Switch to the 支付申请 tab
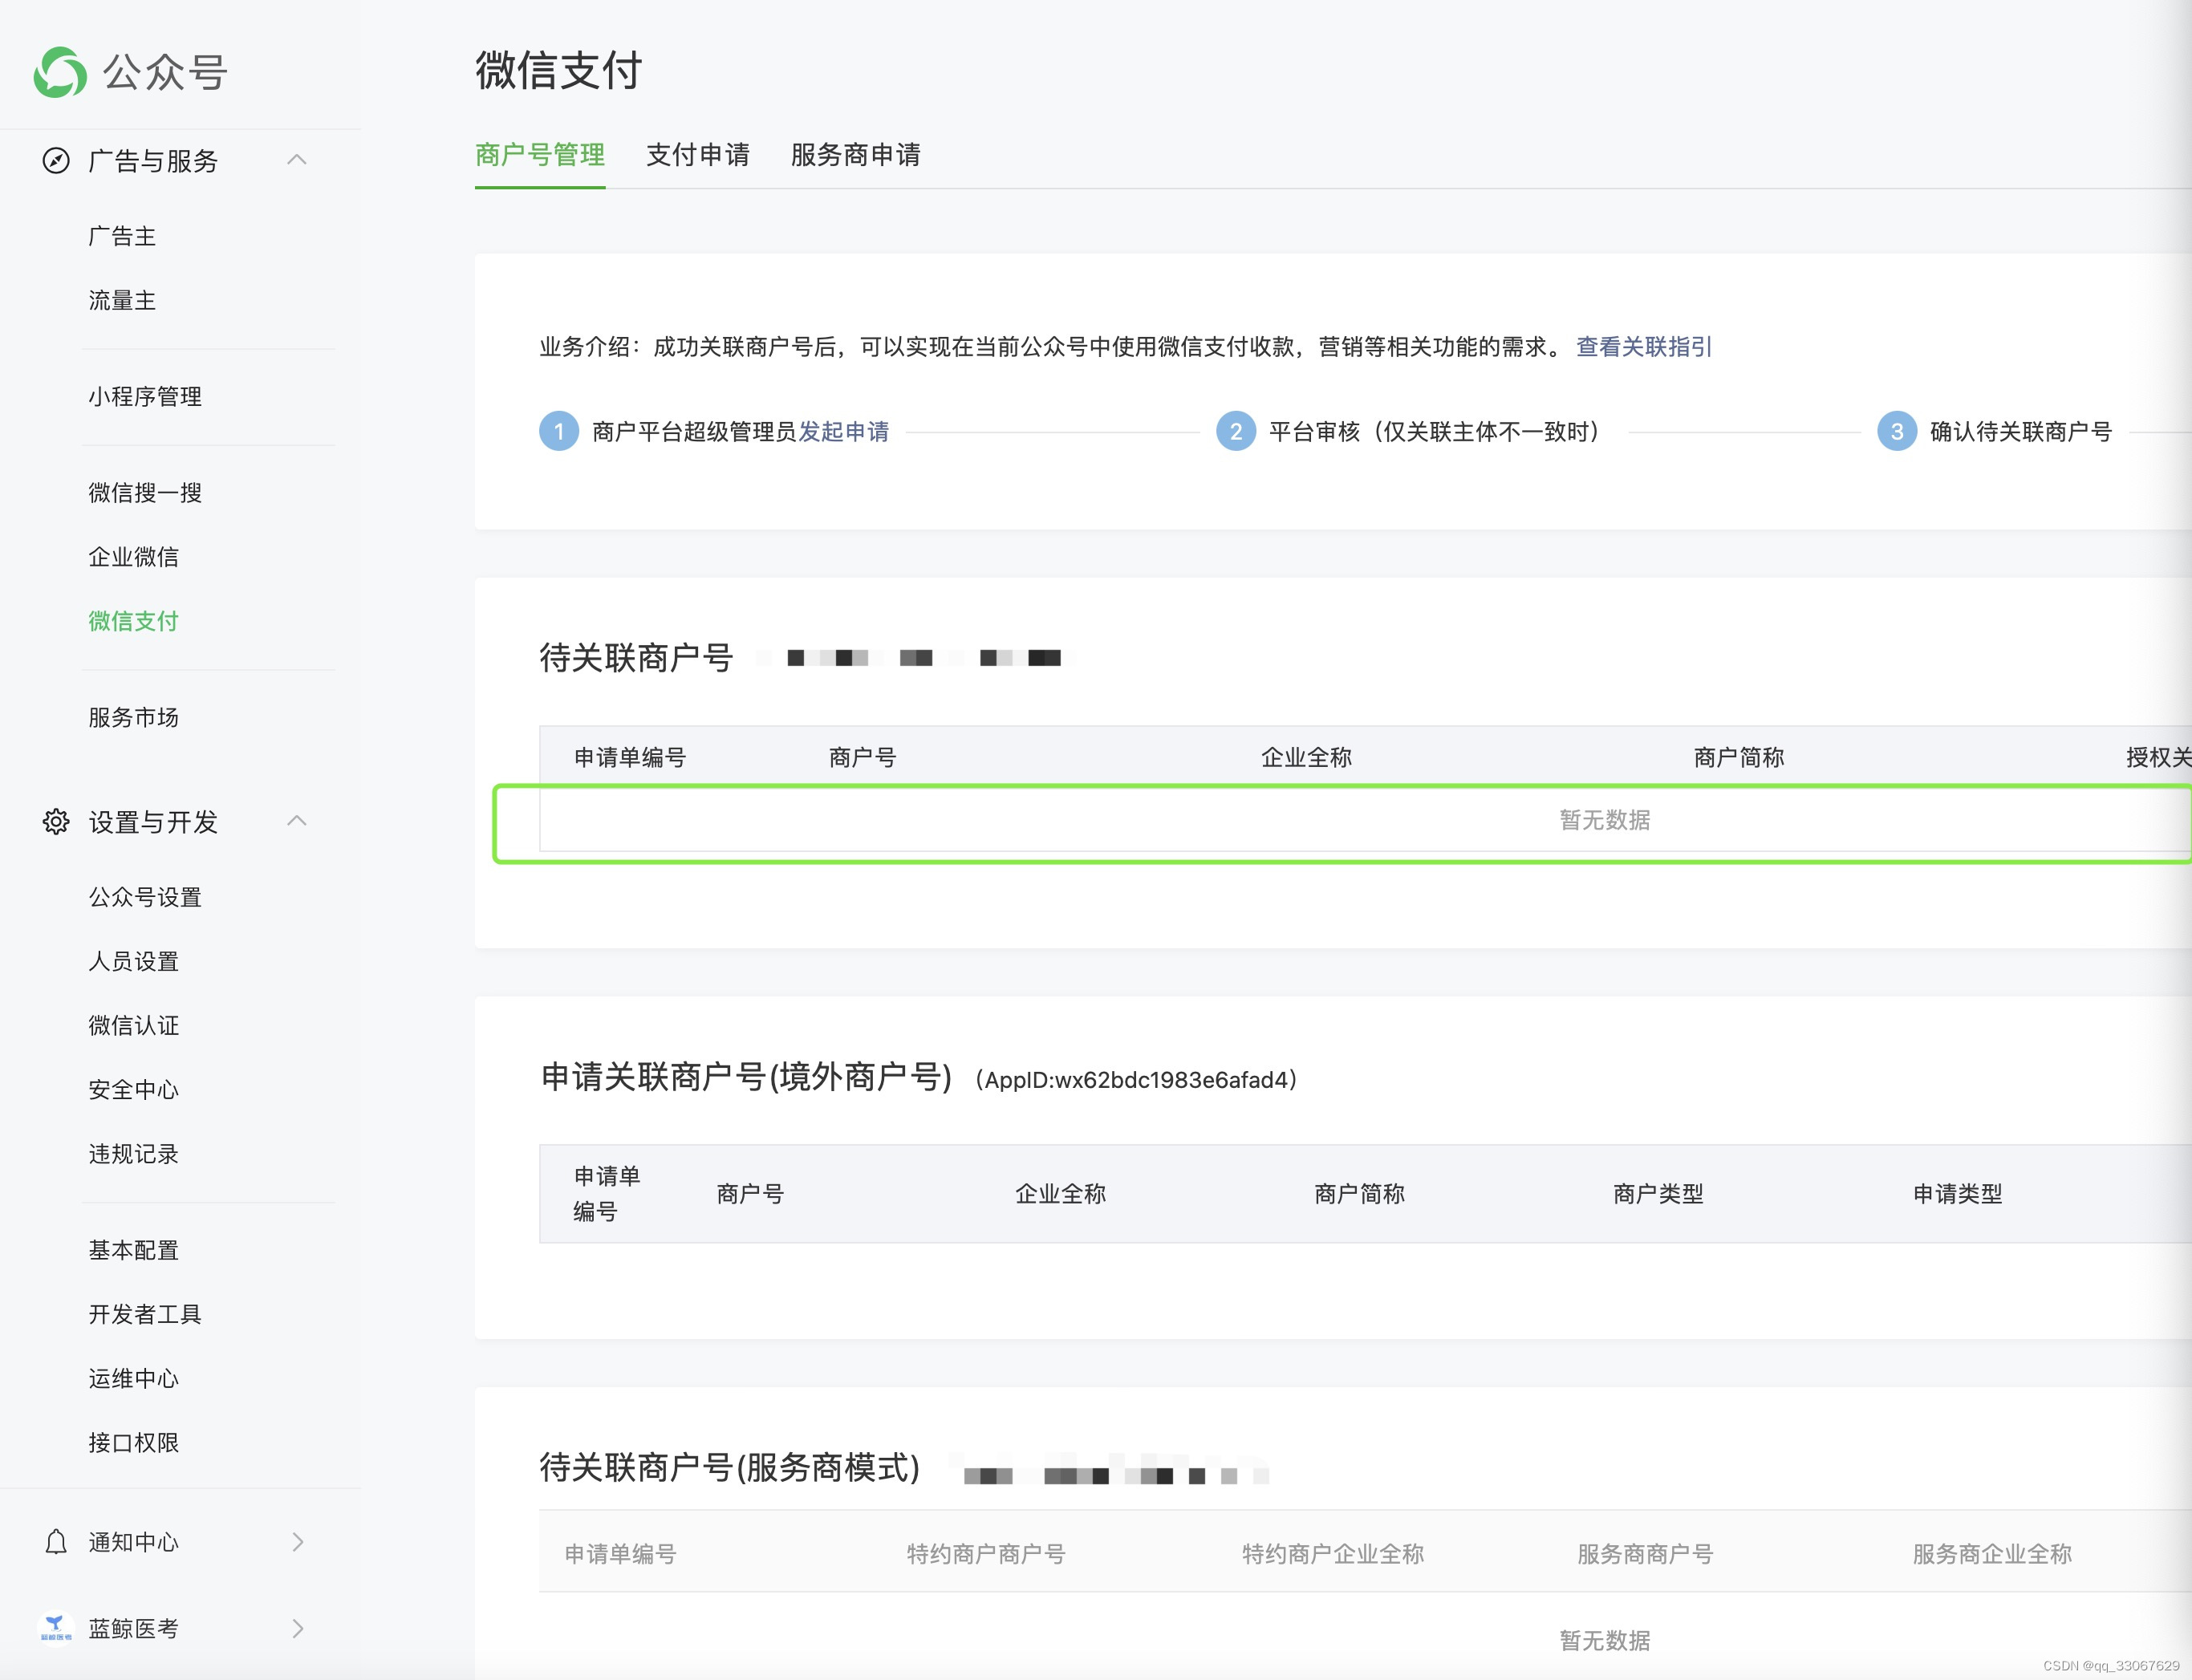Viewport: 2192px width, 1680px height. pos(698,155)
